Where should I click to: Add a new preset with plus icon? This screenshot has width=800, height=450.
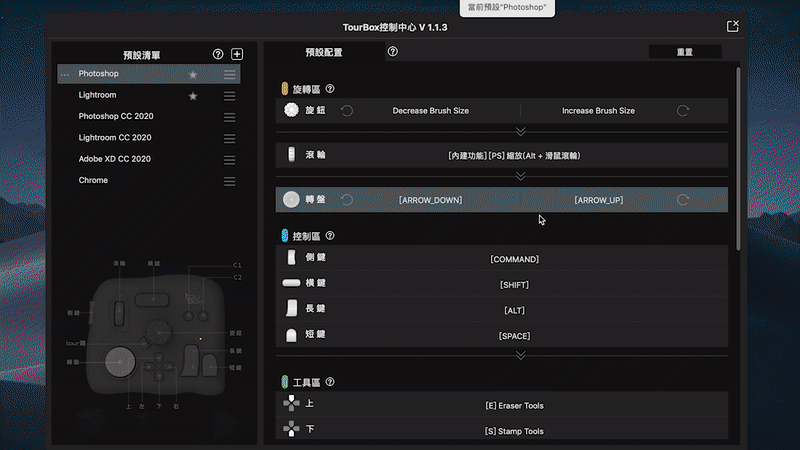pos(237,54)
